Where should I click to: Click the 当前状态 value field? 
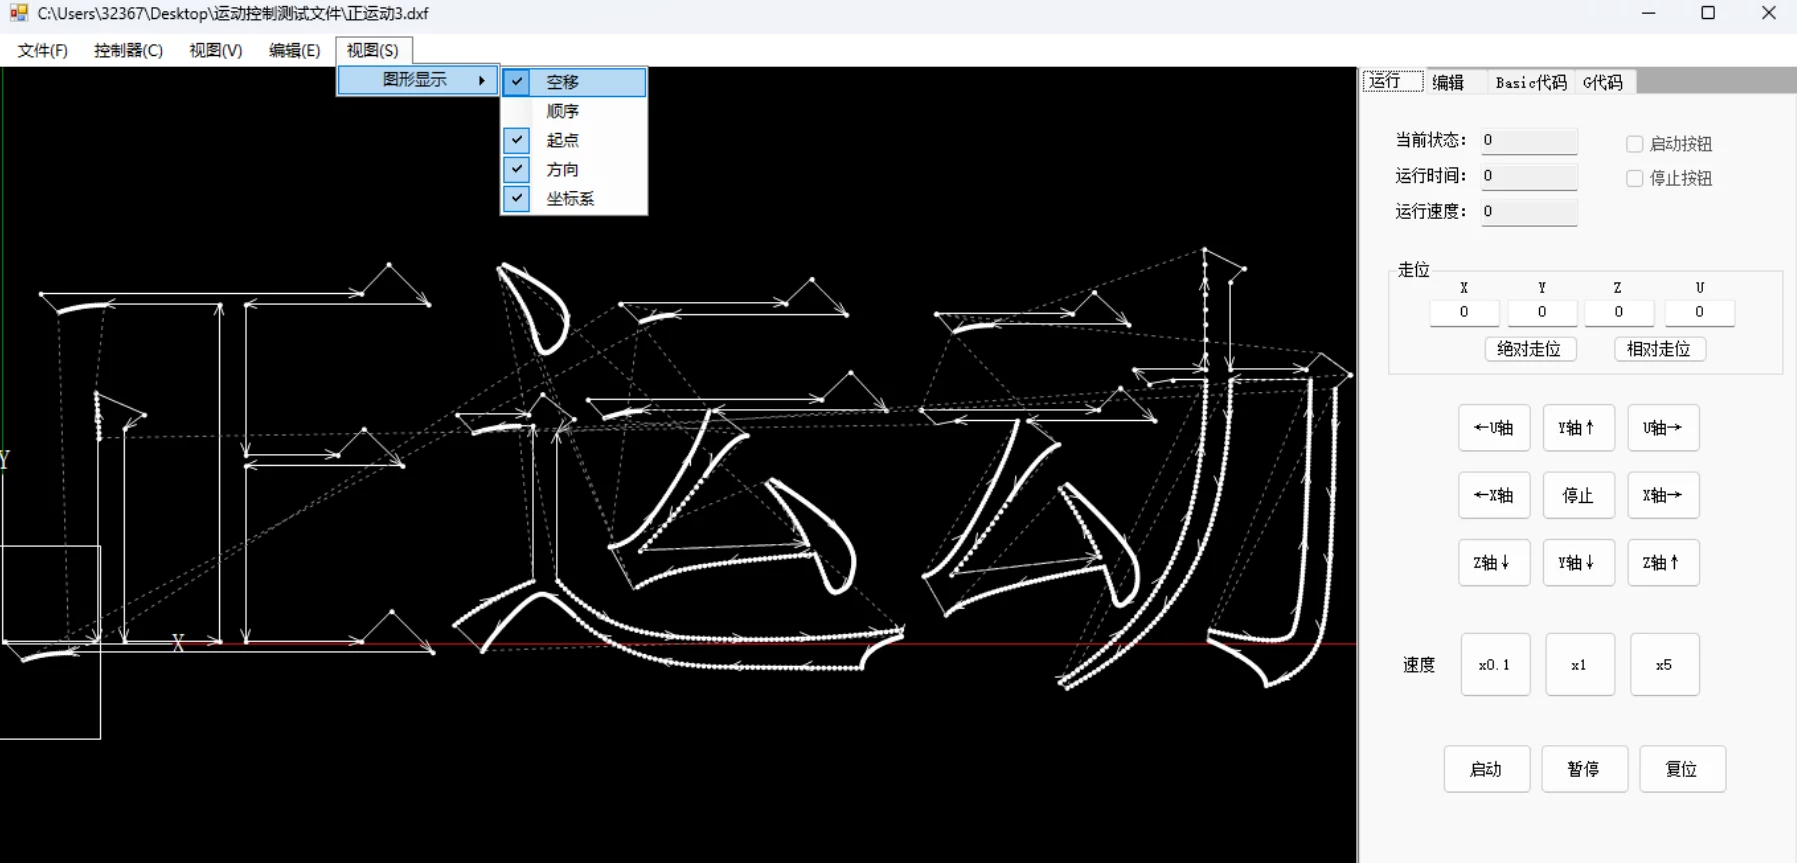tap(1529, 141)
